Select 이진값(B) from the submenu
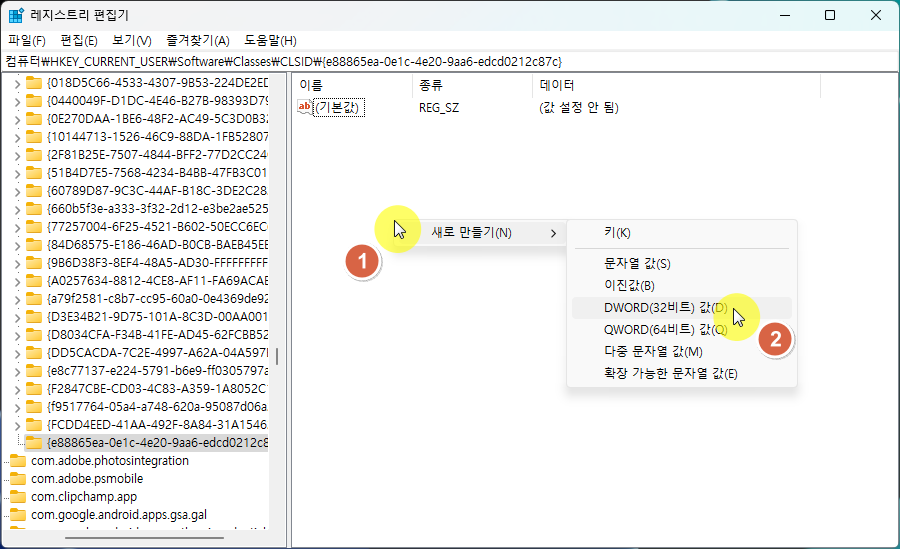The height and width of the screenshot is (549, 900). pyautogui.click(x=682, y=285)
